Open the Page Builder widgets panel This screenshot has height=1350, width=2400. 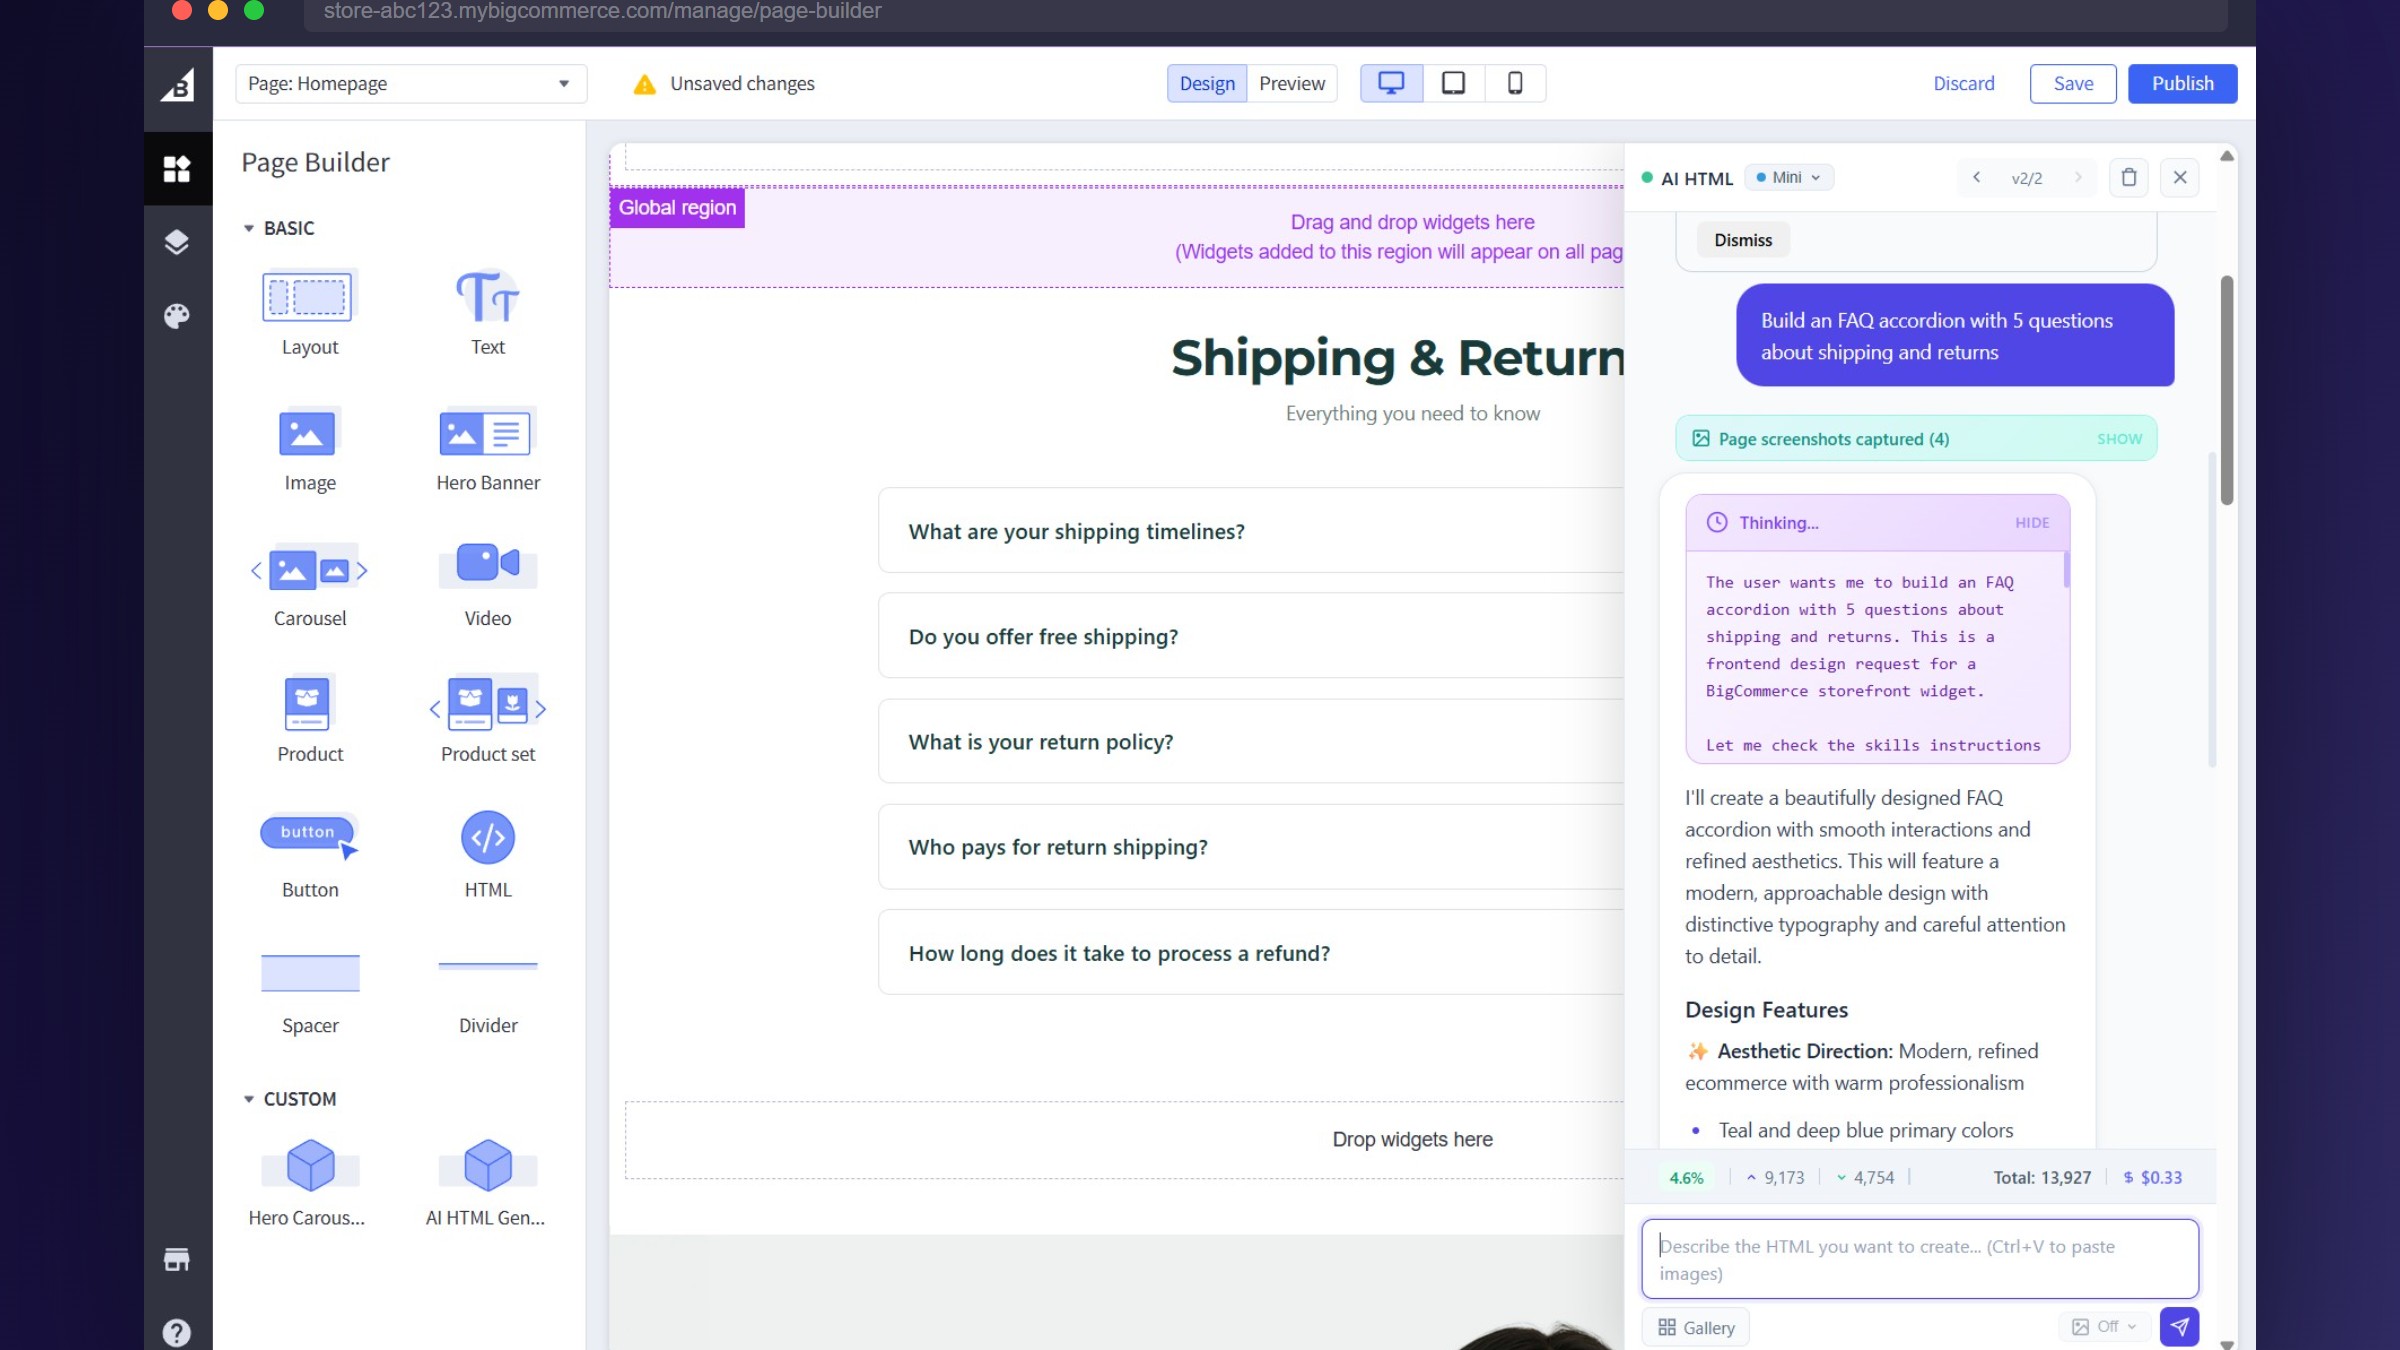(178, 168)
